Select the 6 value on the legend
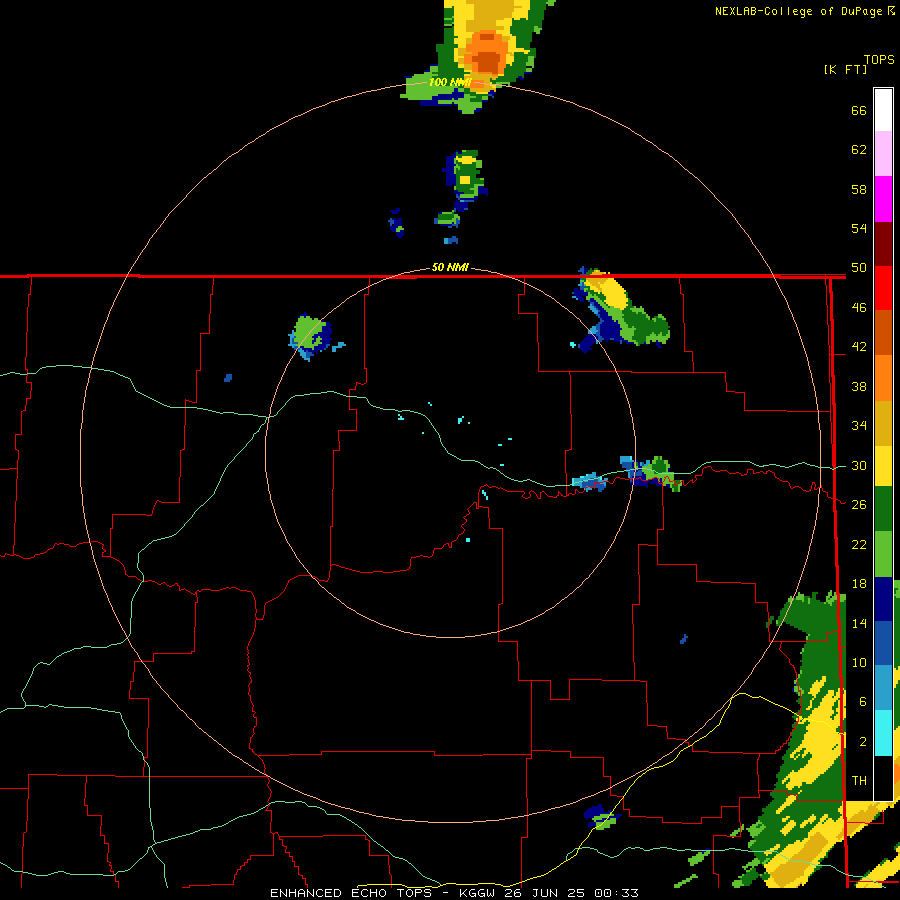Image resolution: width=900 pixels, height=900 pixels. click(x=863, y=702)
